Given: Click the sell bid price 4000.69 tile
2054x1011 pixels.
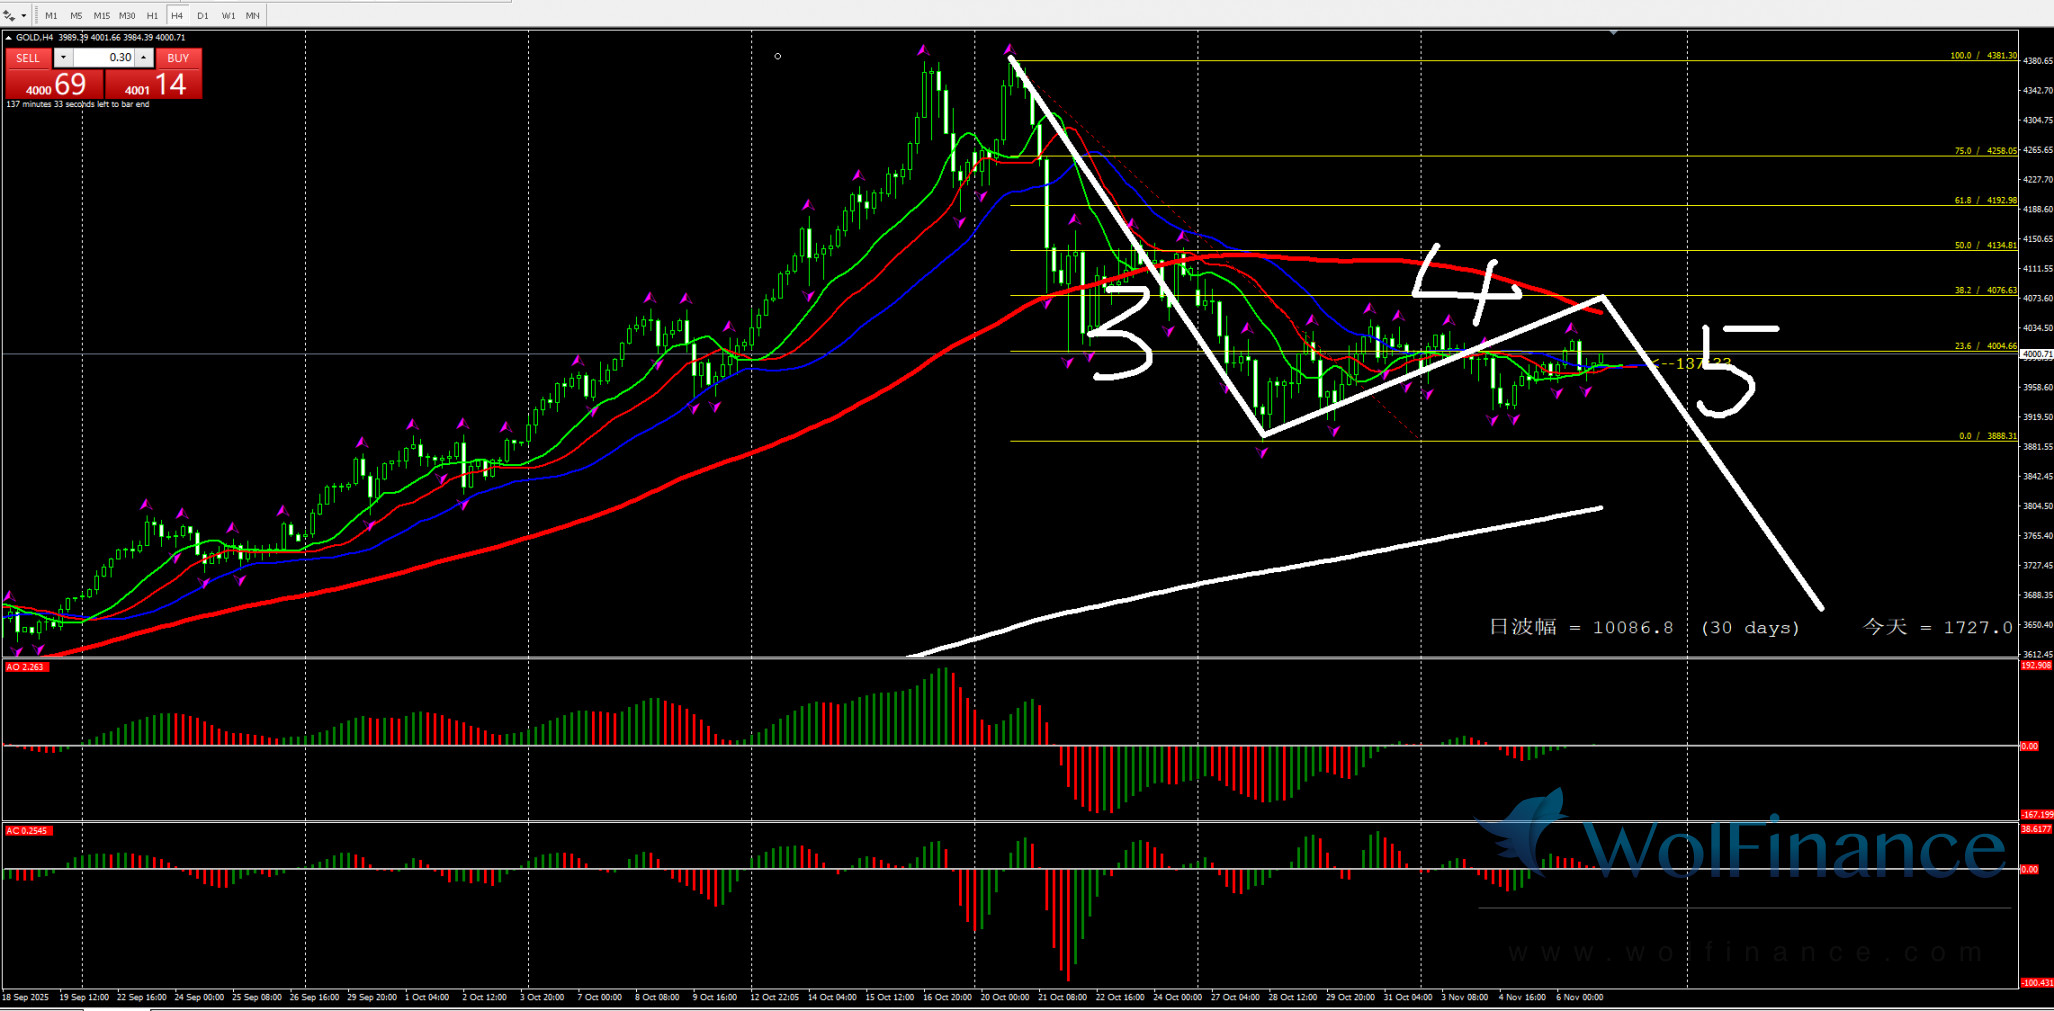Looking at the screenshot, I should click(54, 85).
